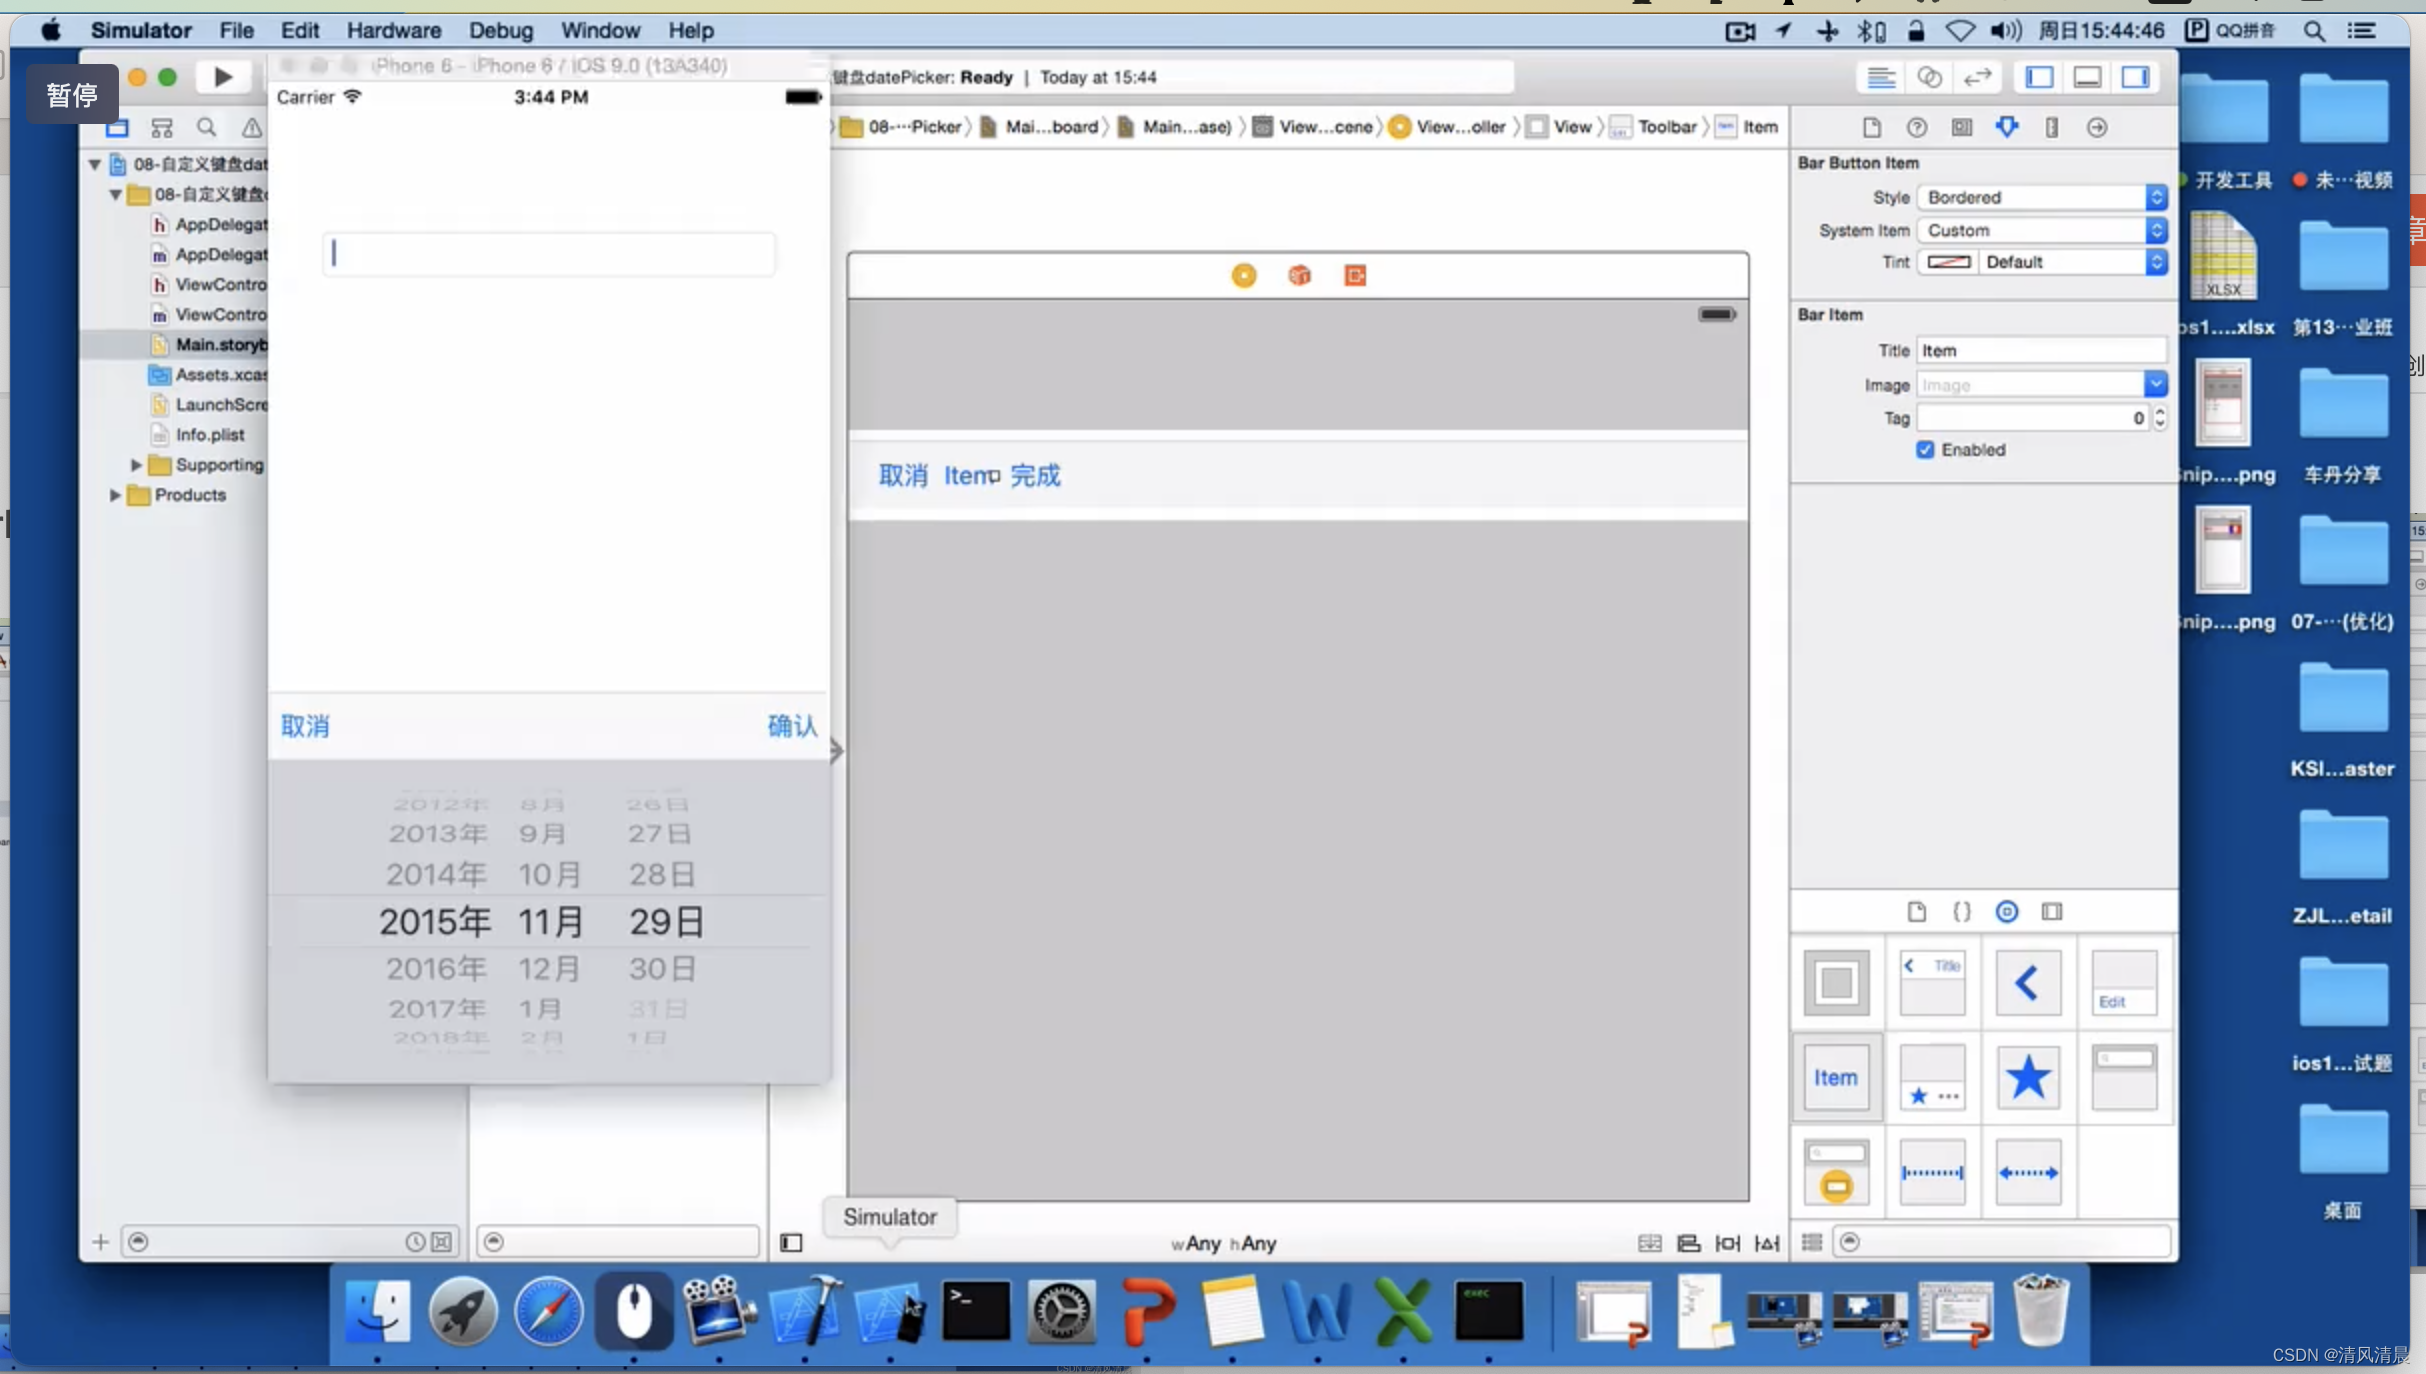Uncheck the Enabled checkbox

point(1924,449)
